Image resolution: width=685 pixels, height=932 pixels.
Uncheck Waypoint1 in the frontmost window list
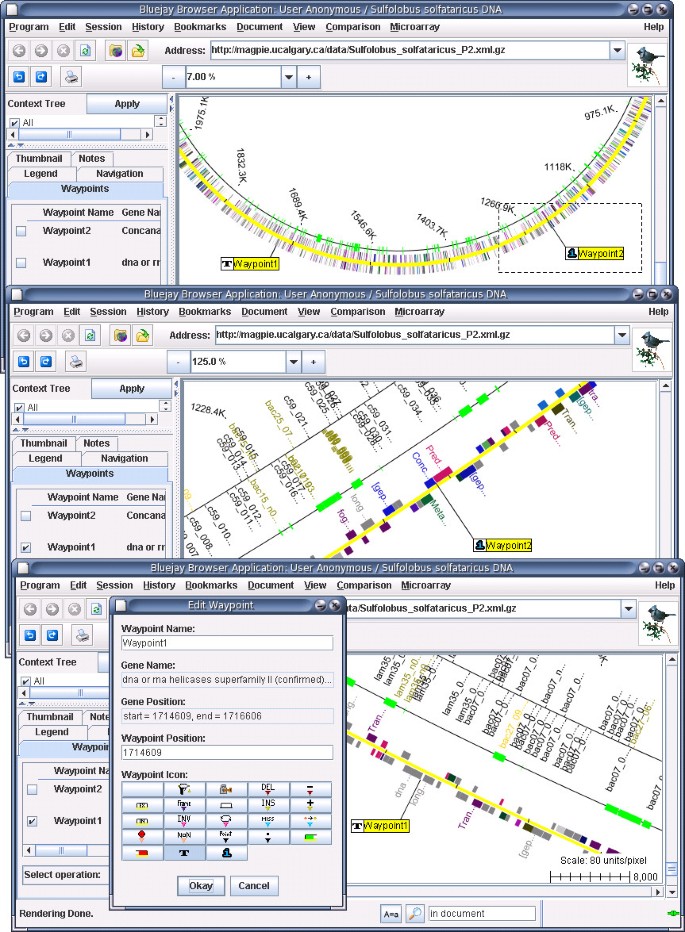pos(33,821)
